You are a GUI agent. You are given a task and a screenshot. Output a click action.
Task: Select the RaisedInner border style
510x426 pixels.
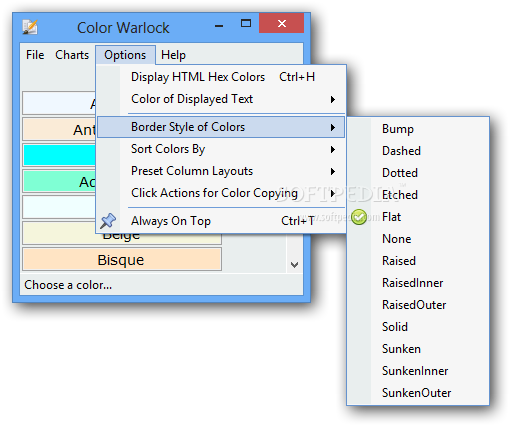[x=418, y=283]
